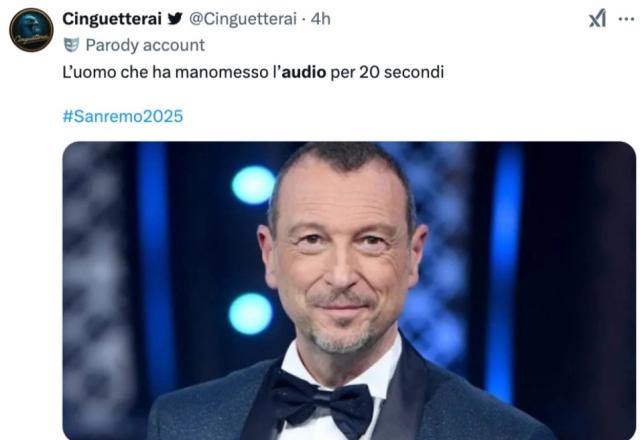Click the bold word audio in the tweet
The height and width of the screenshot is (440, 640).
(304, 72)
